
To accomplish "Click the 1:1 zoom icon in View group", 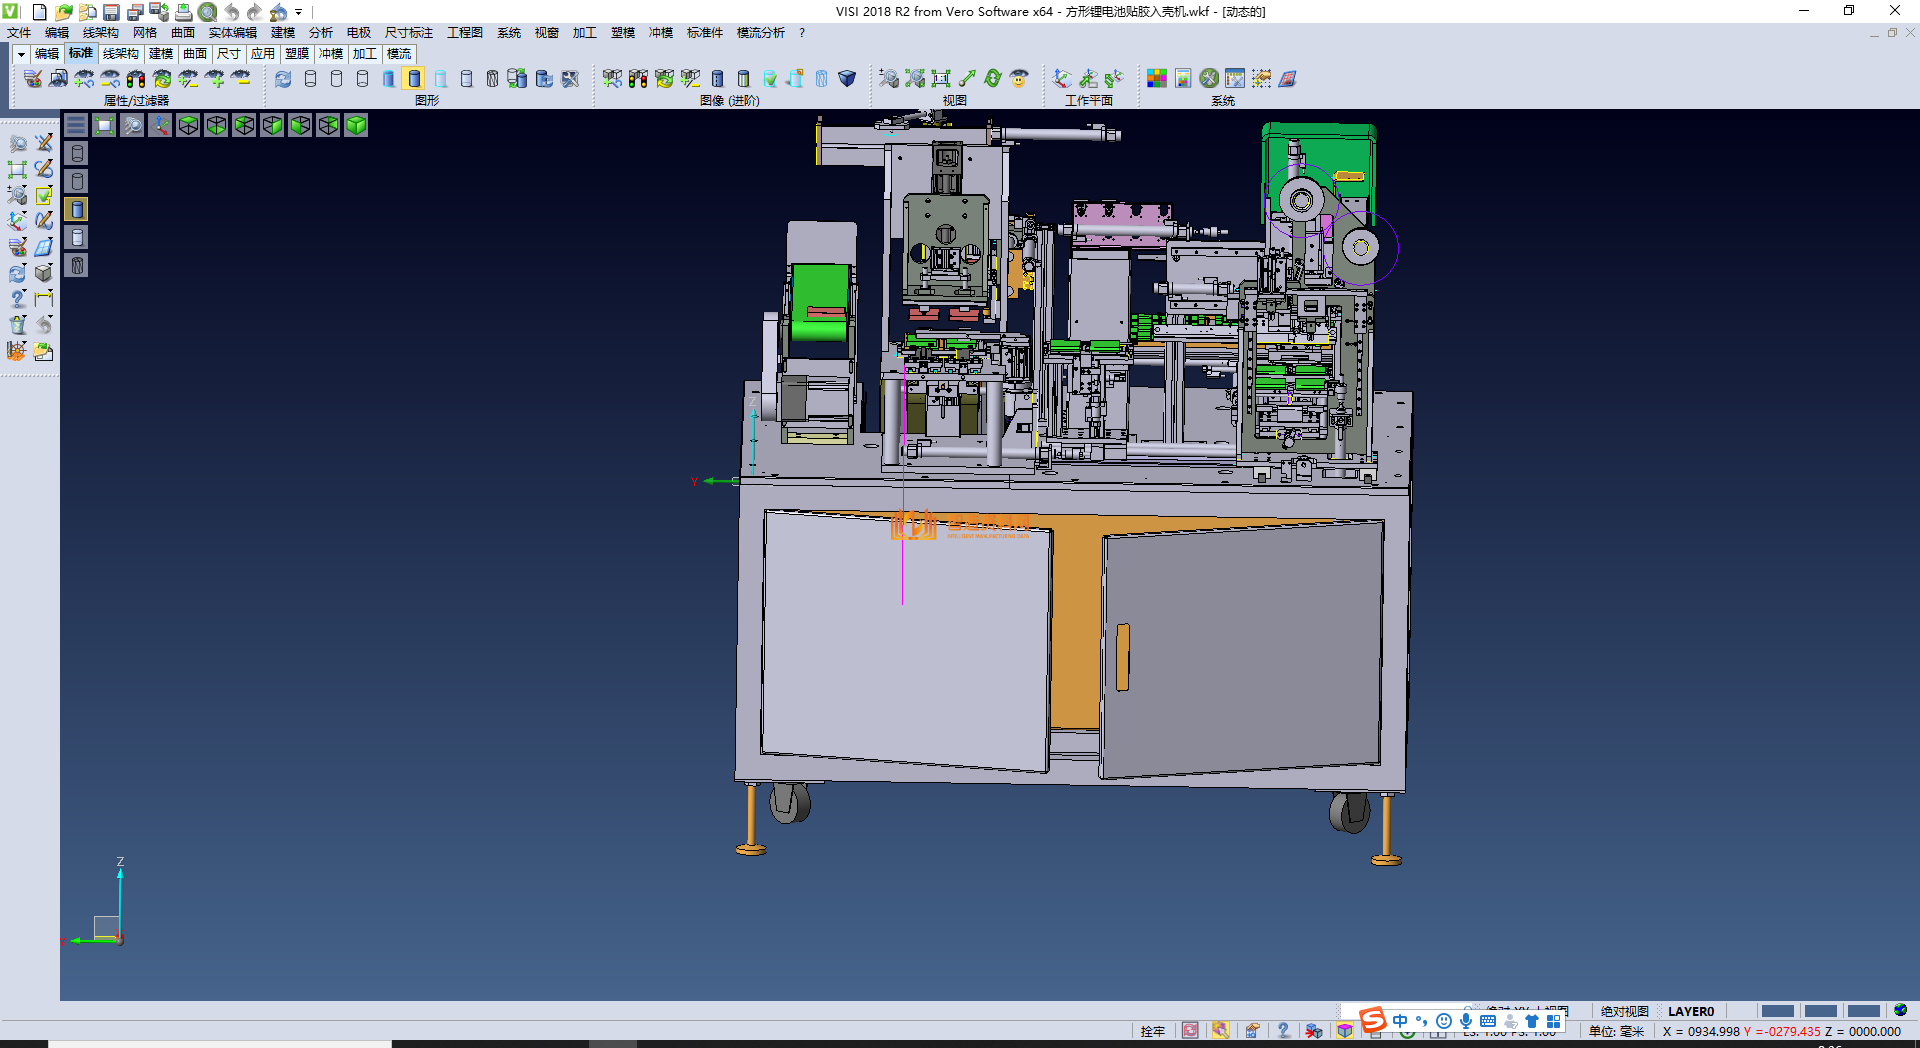I will pyautogui.click(x=941, y=78).
